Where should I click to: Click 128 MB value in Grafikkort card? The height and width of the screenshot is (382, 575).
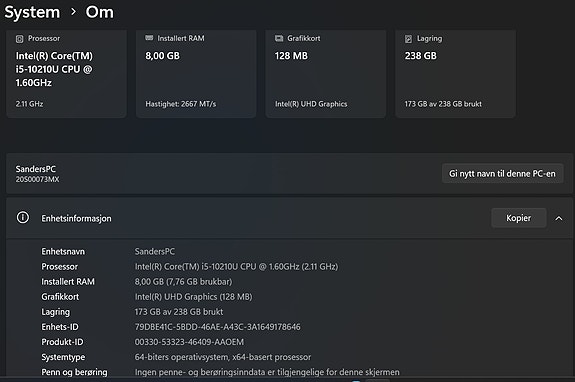click(291, 56)
